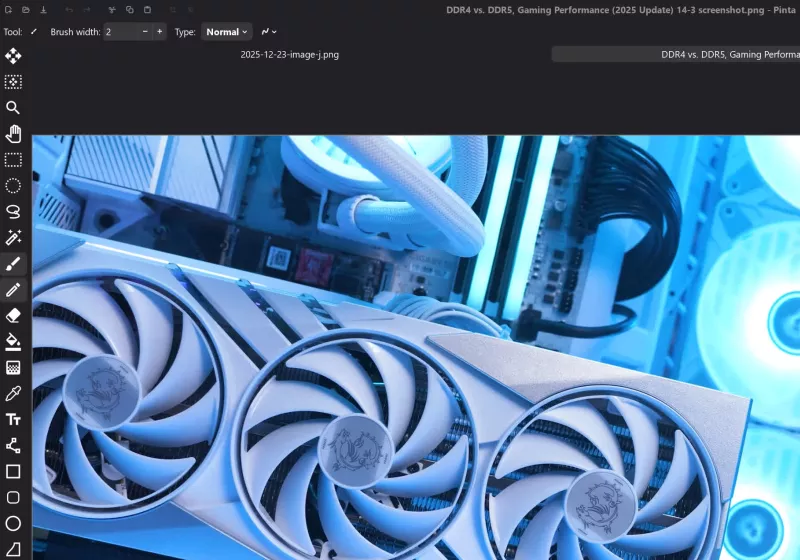
Task: Decrease brush width with the minus button
Action: click(145, 32)
